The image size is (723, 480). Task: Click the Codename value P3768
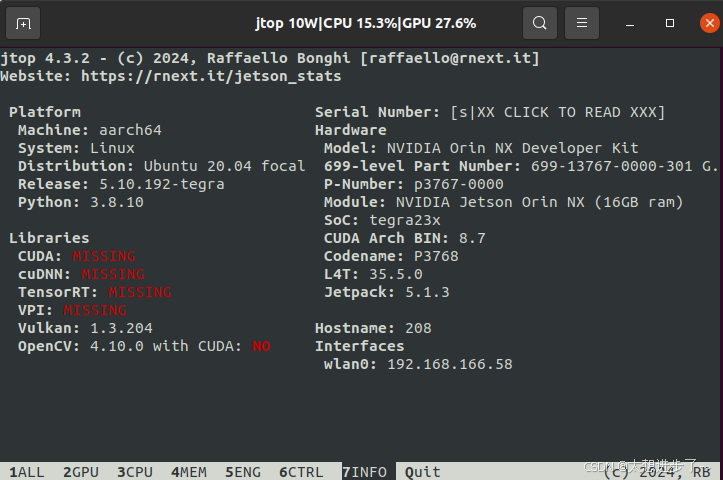click(x=436, y=256)
